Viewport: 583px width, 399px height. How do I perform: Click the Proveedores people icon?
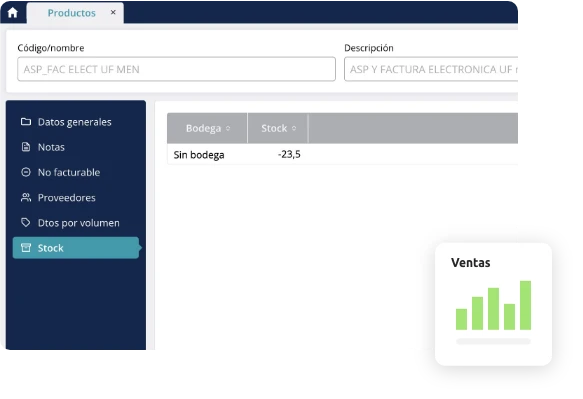26,197
